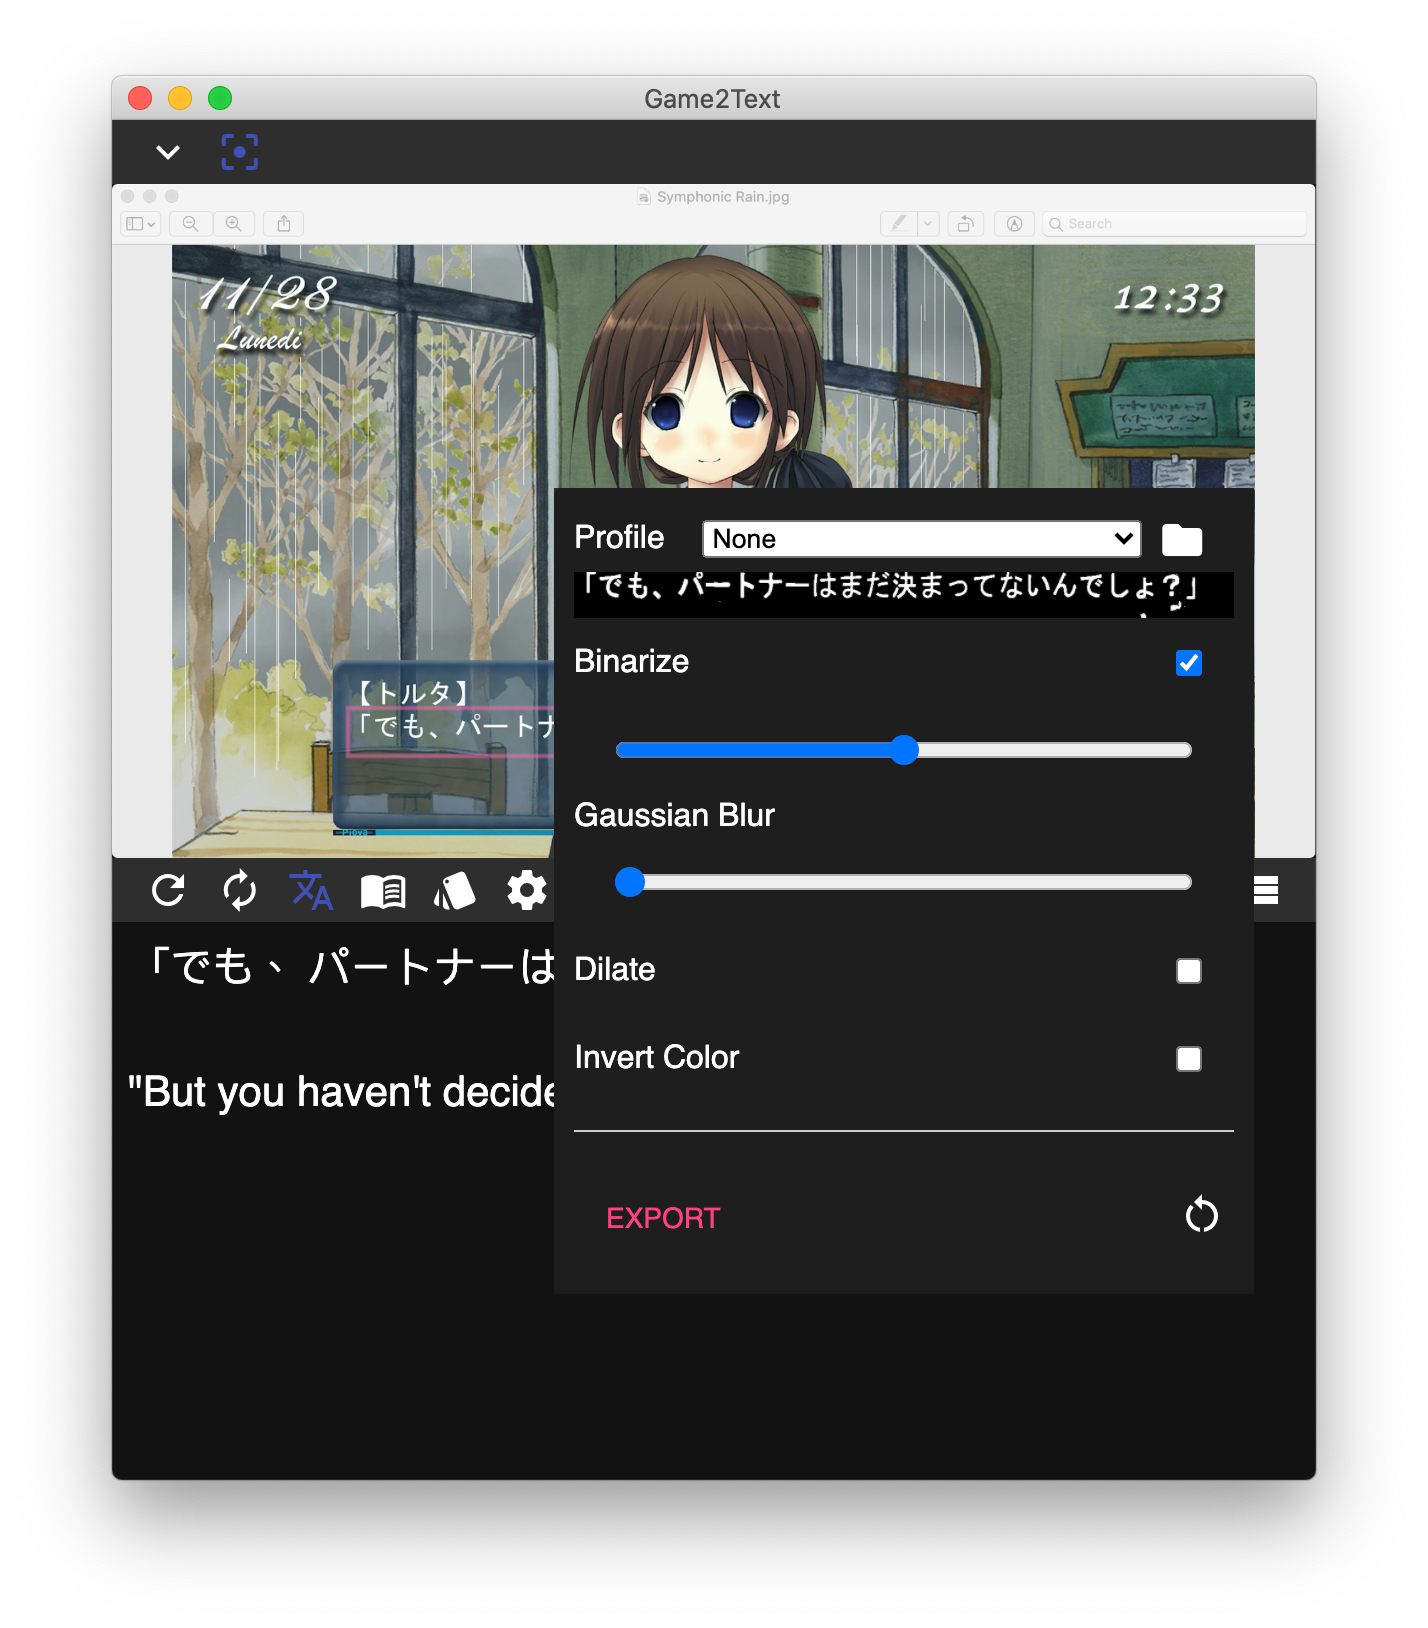Open the Anki cards icon
The image size is (1428, 1628).
pyautogui.click(x=455, y=891)
